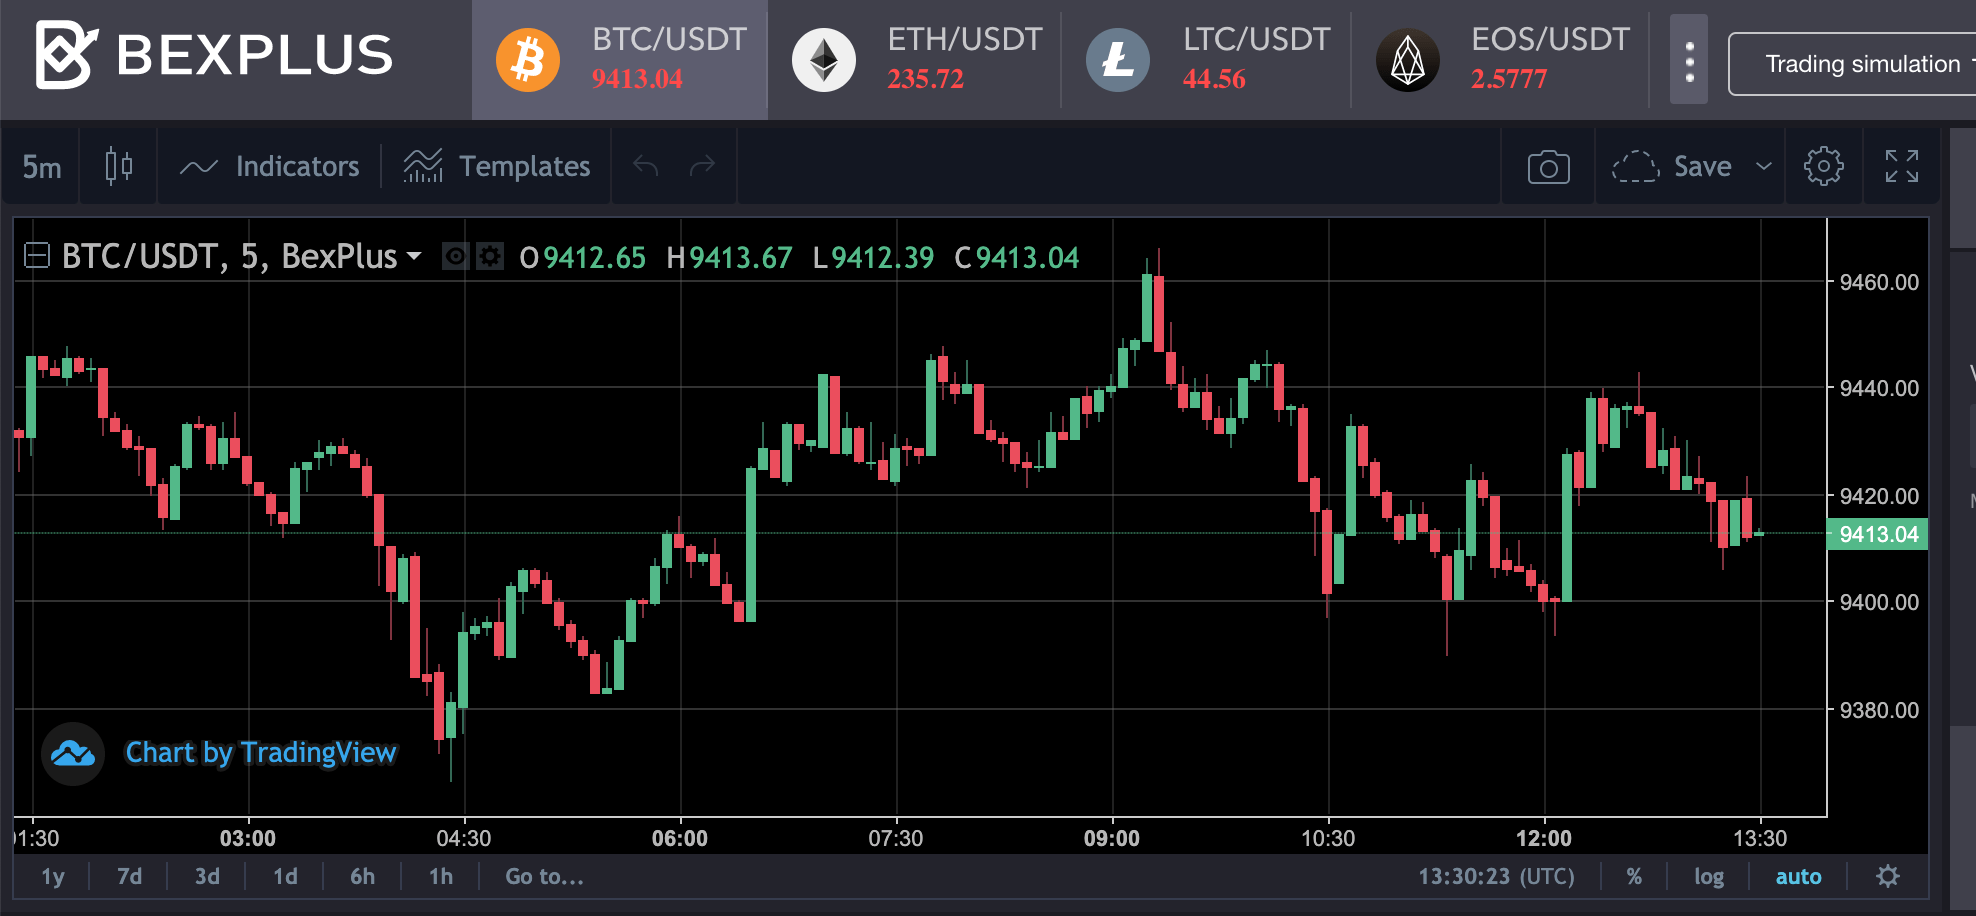Open chart properties via the gear icon
The height and width of the screenshot is (916, 1976).
tap(1824, 166)
